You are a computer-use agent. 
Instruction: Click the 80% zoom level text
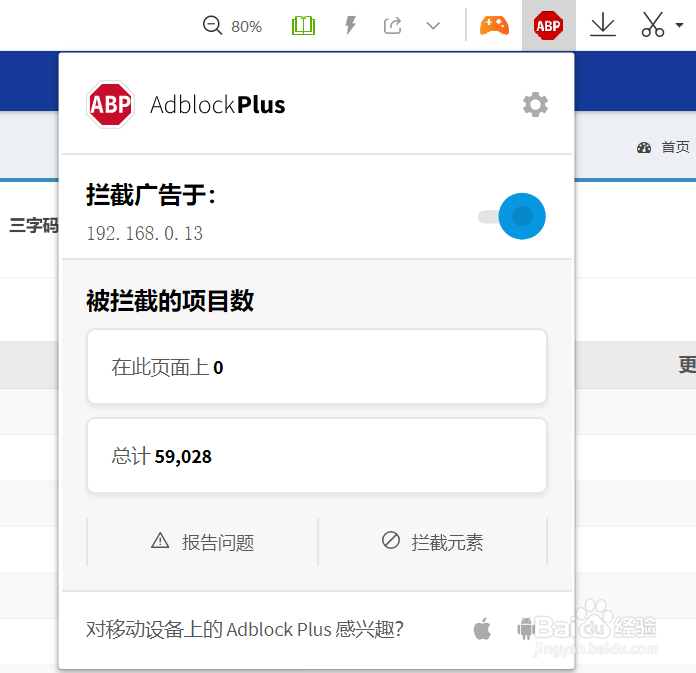point(246,27)
